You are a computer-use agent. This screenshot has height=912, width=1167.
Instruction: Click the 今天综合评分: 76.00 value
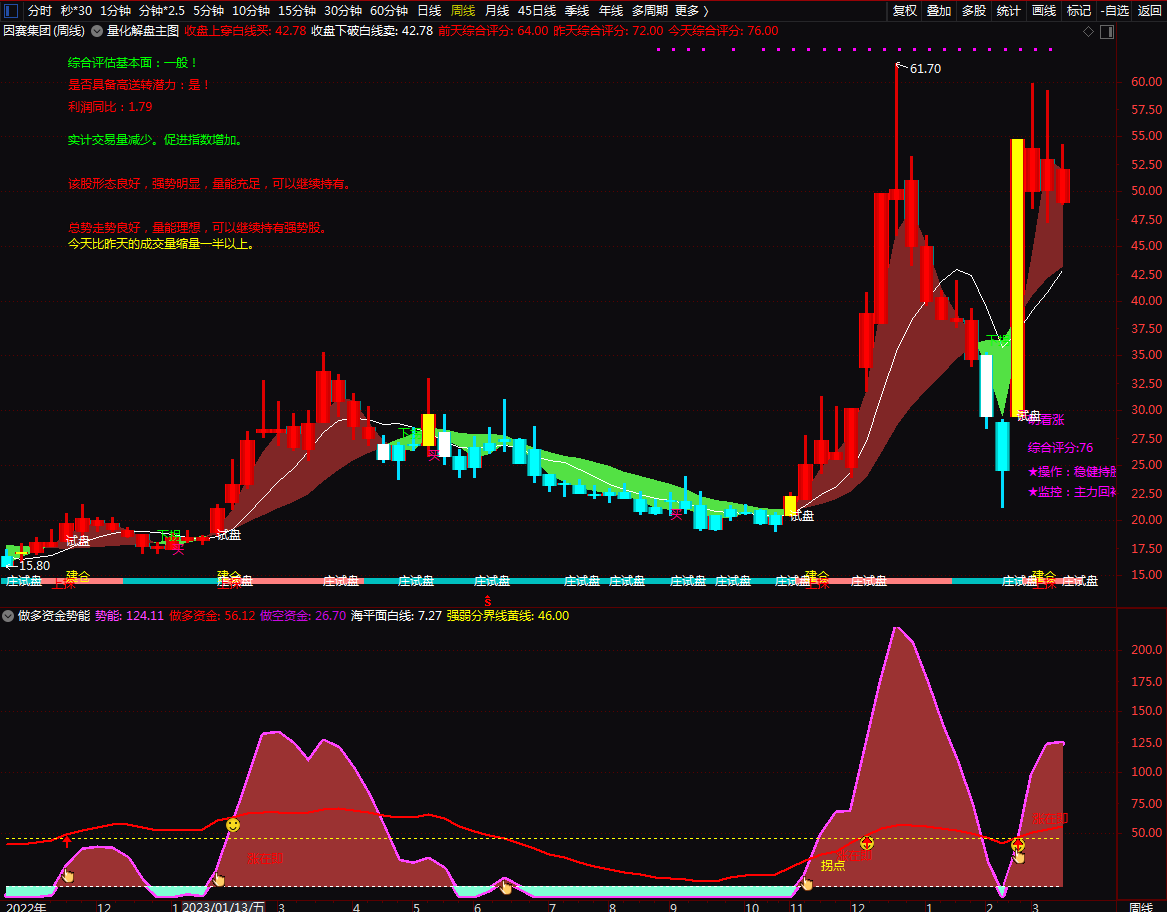(723, 31)
